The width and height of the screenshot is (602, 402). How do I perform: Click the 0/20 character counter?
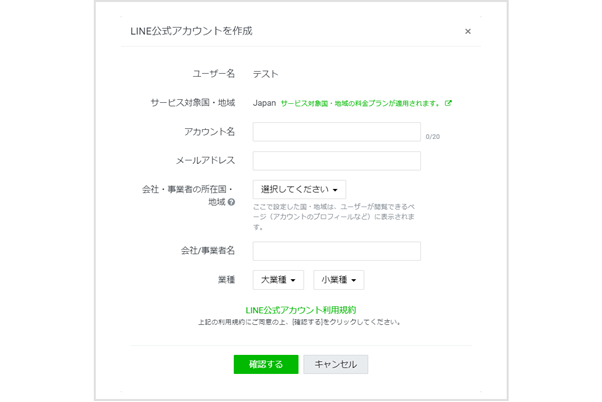coord(432,136)
